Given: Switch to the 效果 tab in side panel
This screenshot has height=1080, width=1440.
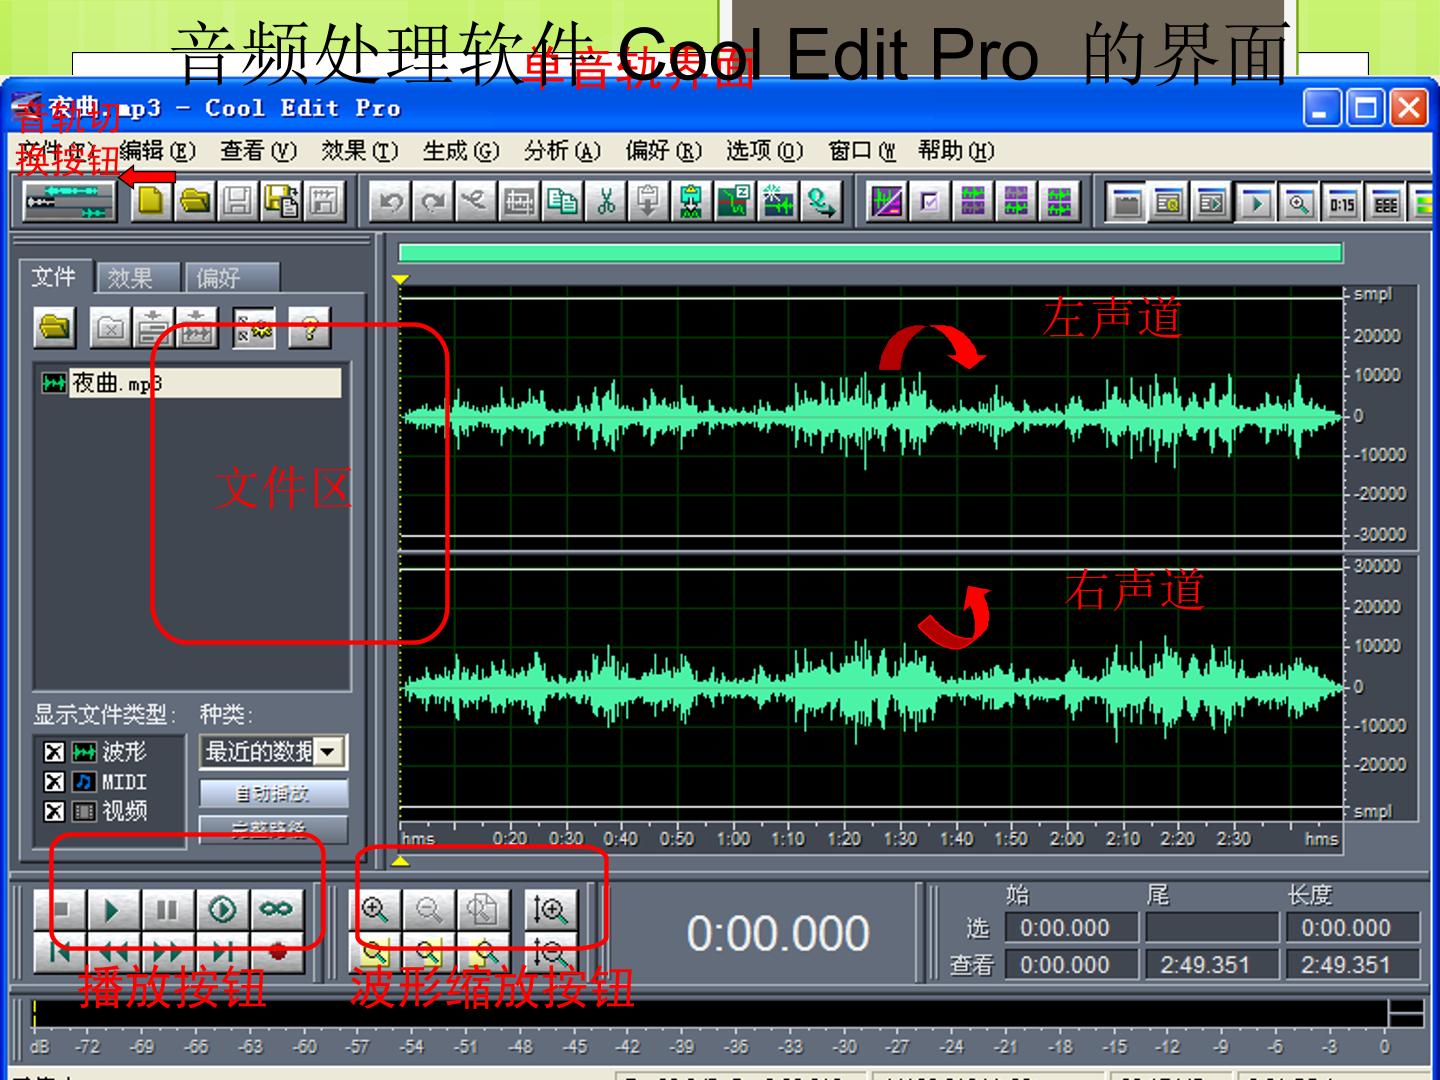Looking at the screenshot, I should point(131,278).
